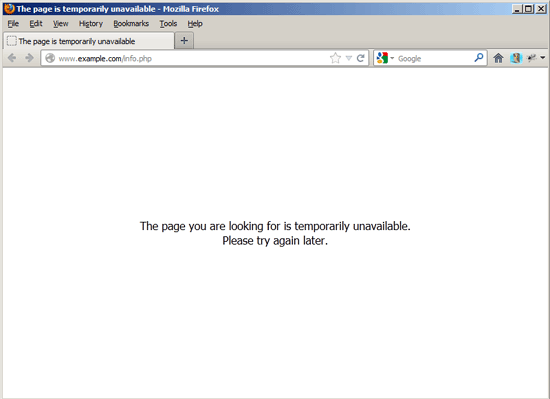
Task: Open the Bookmarks menu
Action: point(131,24)
